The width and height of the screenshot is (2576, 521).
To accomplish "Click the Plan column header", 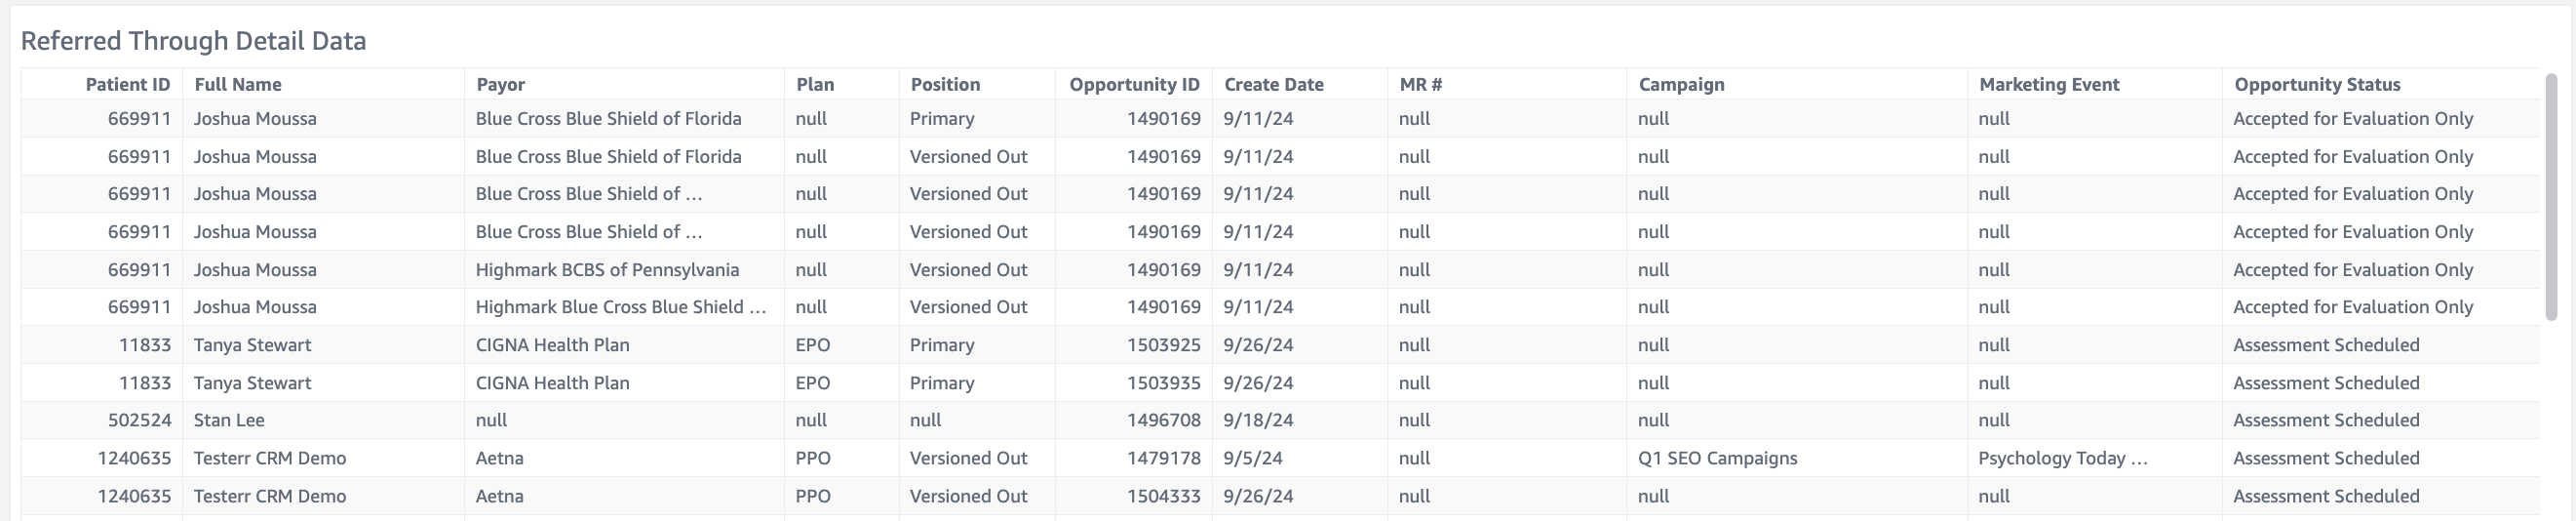I will (x=815, y=85).
